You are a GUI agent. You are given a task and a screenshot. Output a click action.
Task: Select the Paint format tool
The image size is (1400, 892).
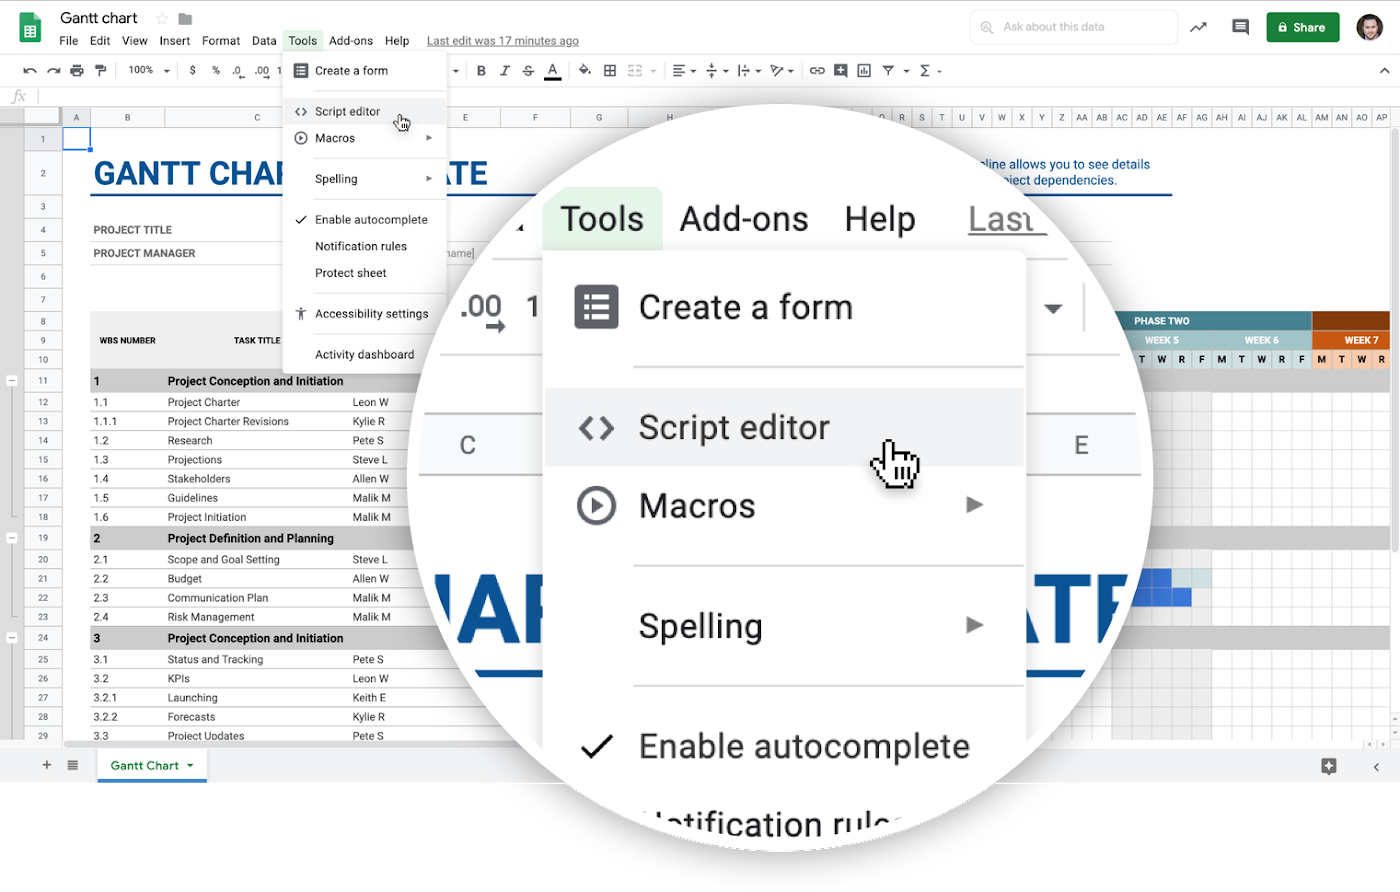pos(100,70)
